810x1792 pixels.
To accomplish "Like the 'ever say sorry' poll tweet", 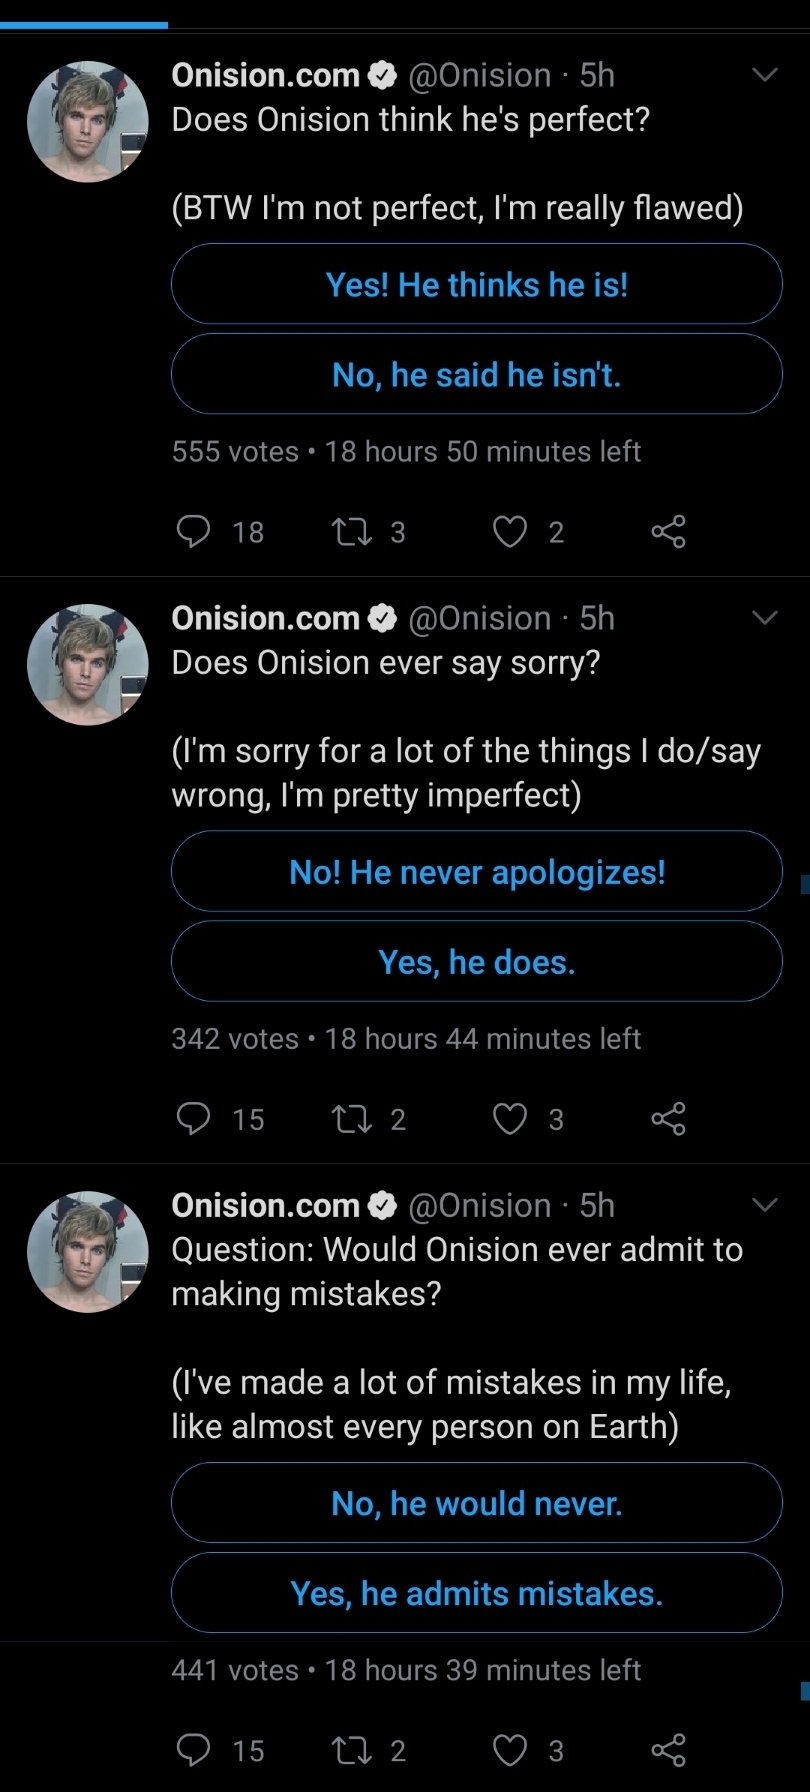I will click(x=510, y=1118).
